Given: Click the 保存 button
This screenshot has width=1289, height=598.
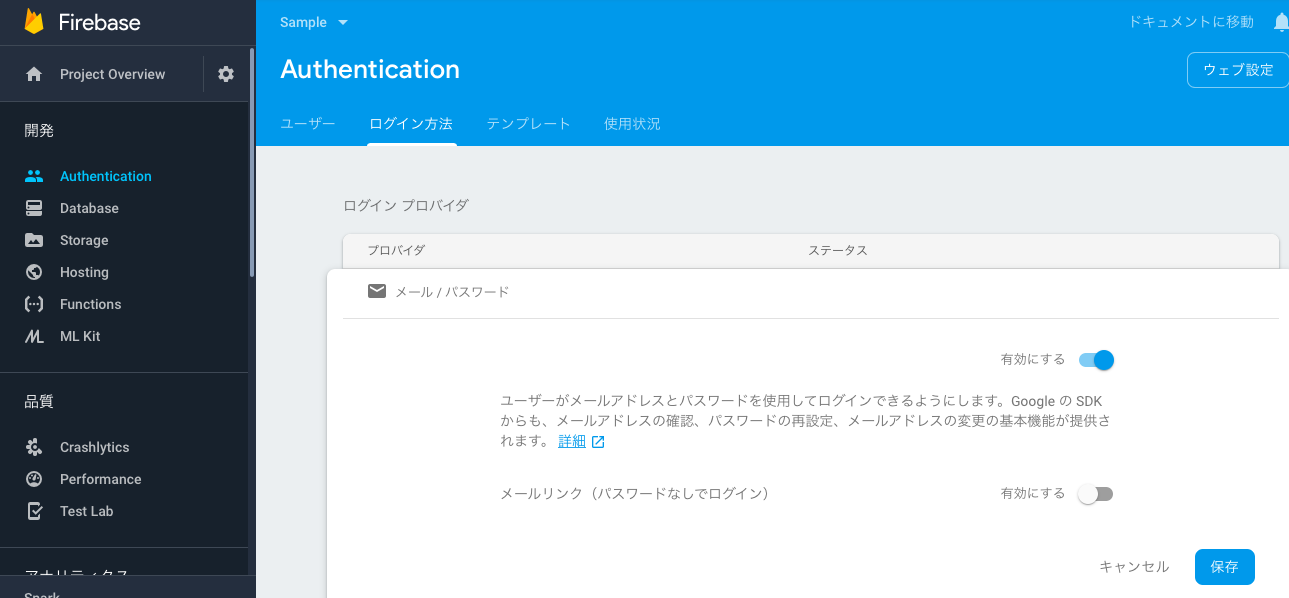Looking at the screenshot, I should click(x=1224, y=567).
